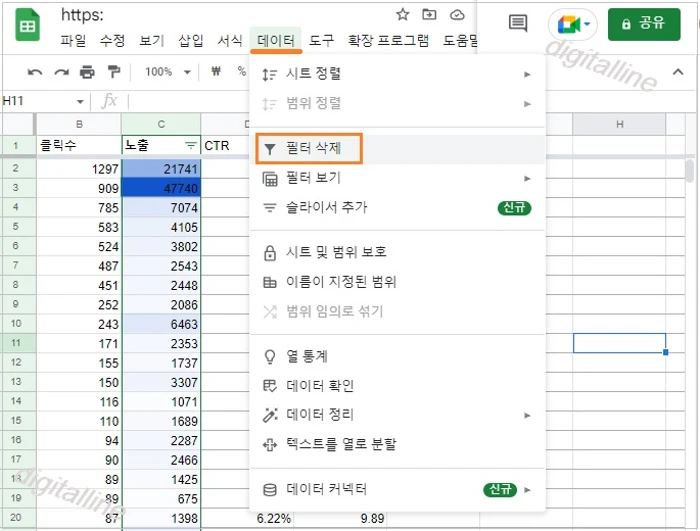The height and width of the screenshot is (531, 700).
Task: Click cell with value 6.22%
Action: [x=247, y=518]
